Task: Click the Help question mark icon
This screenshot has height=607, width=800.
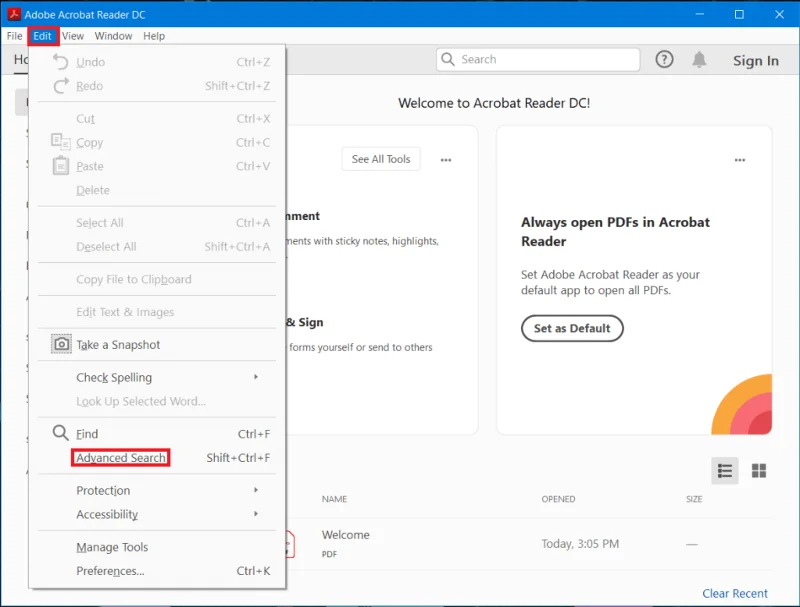Action: pos(664,60)
